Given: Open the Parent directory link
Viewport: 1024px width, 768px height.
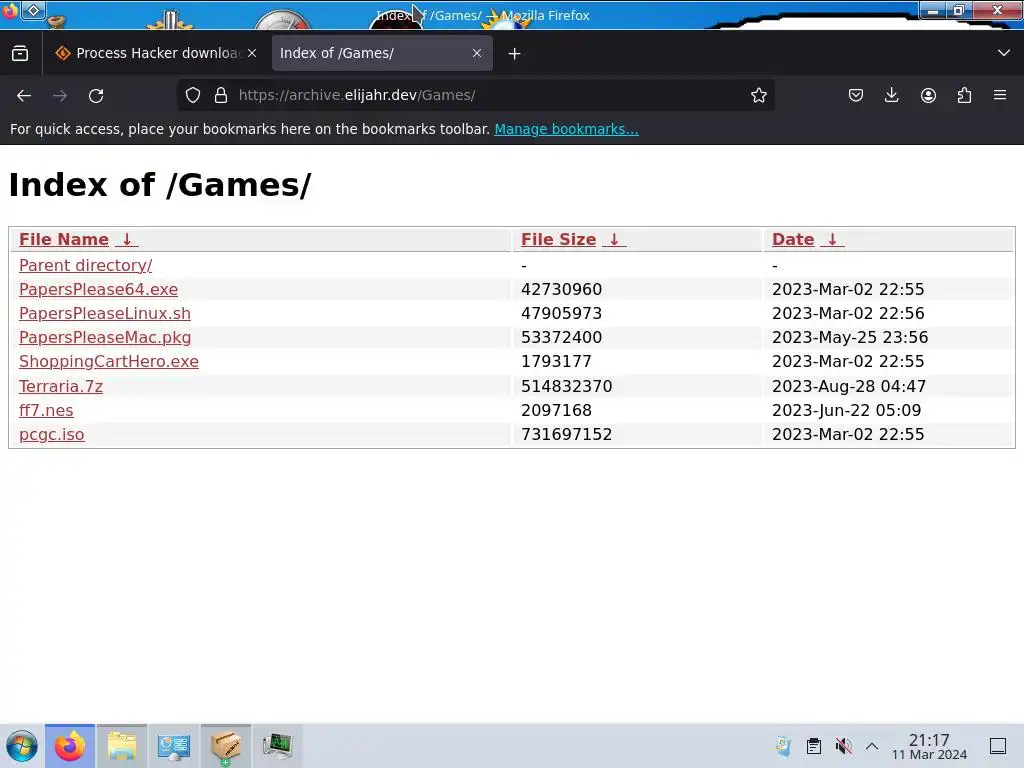Looking at the screenshot, I should [86, 265].
